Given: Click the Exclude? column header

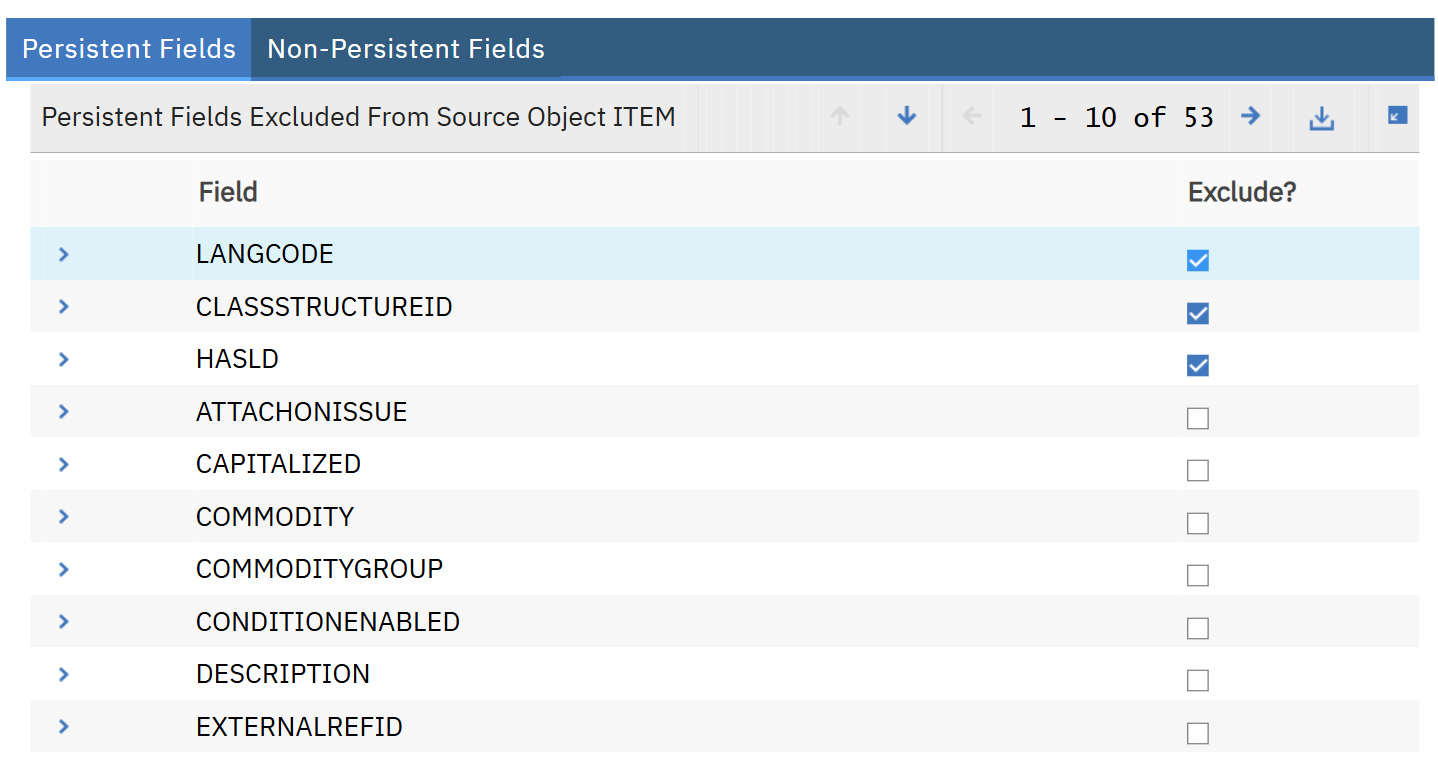Looking at the screenshot, I should 1241,192.
